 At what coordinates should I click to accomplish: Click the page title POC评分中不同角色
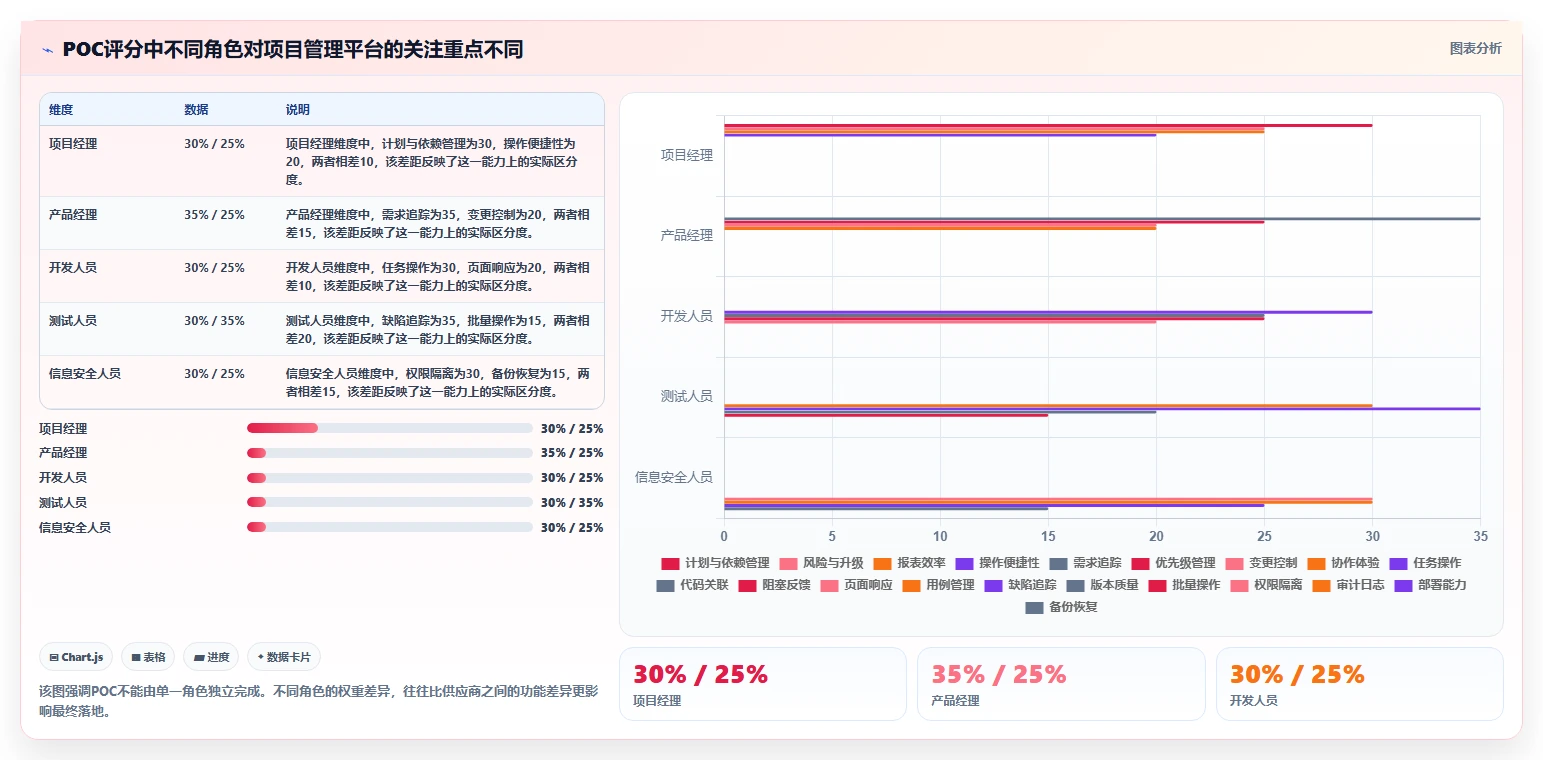coord(292,50)
